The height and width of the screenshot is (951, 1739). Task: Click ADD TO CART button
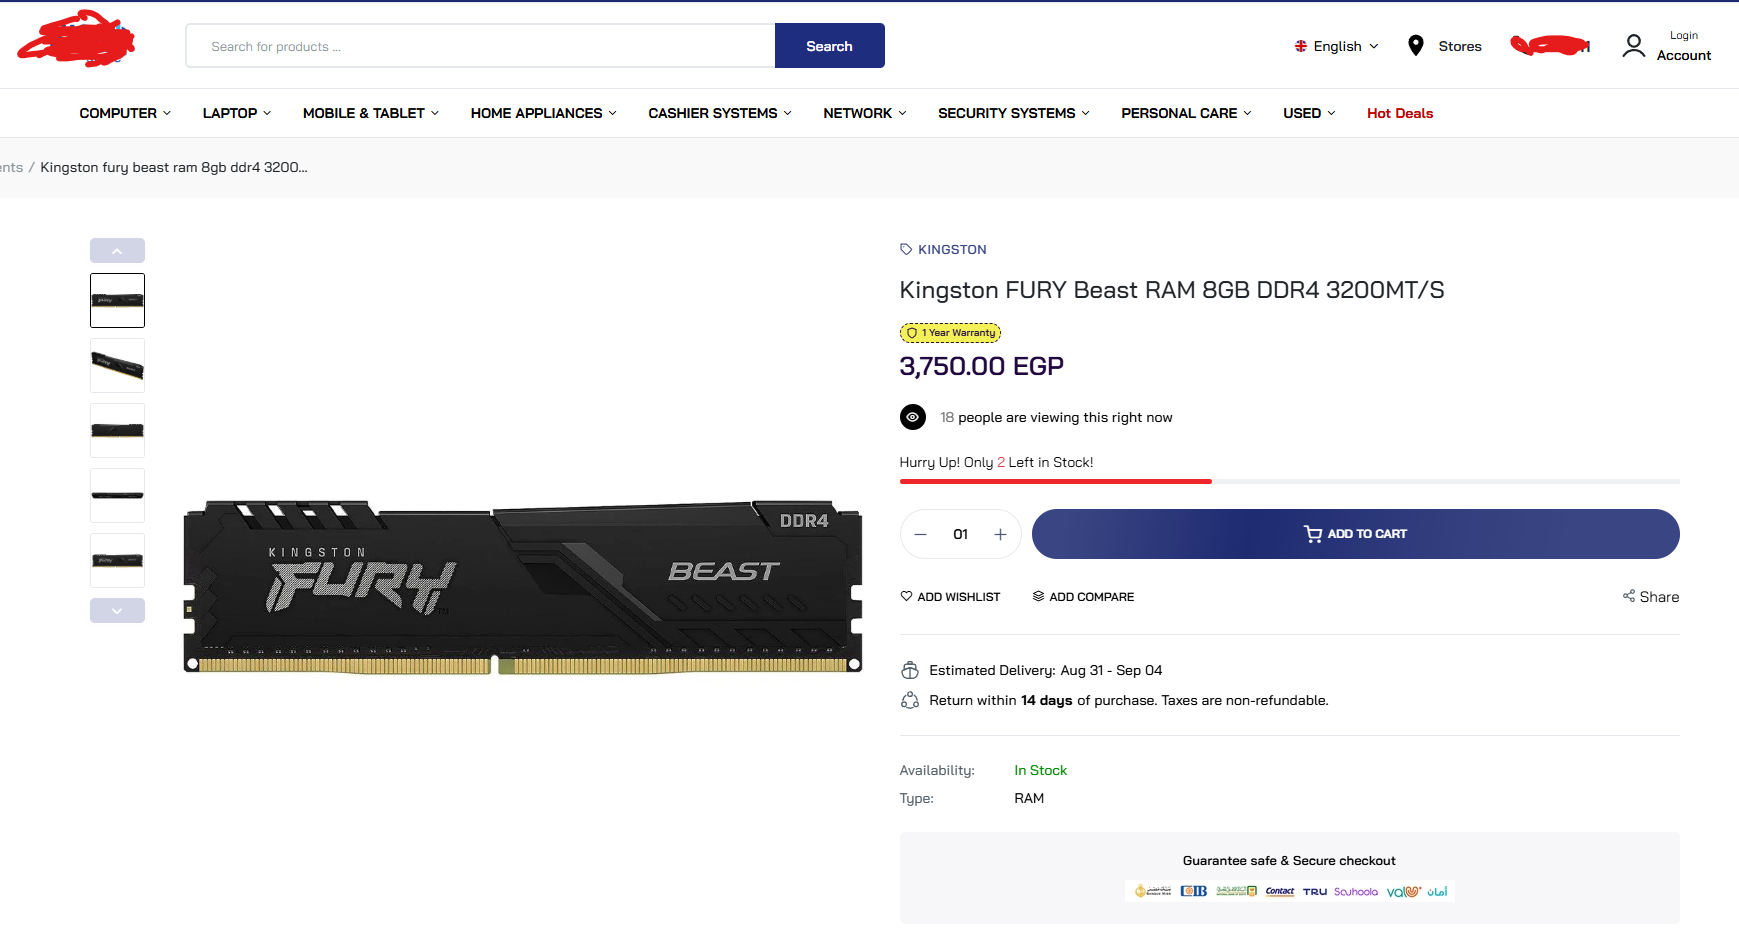tap(1356, 534)
